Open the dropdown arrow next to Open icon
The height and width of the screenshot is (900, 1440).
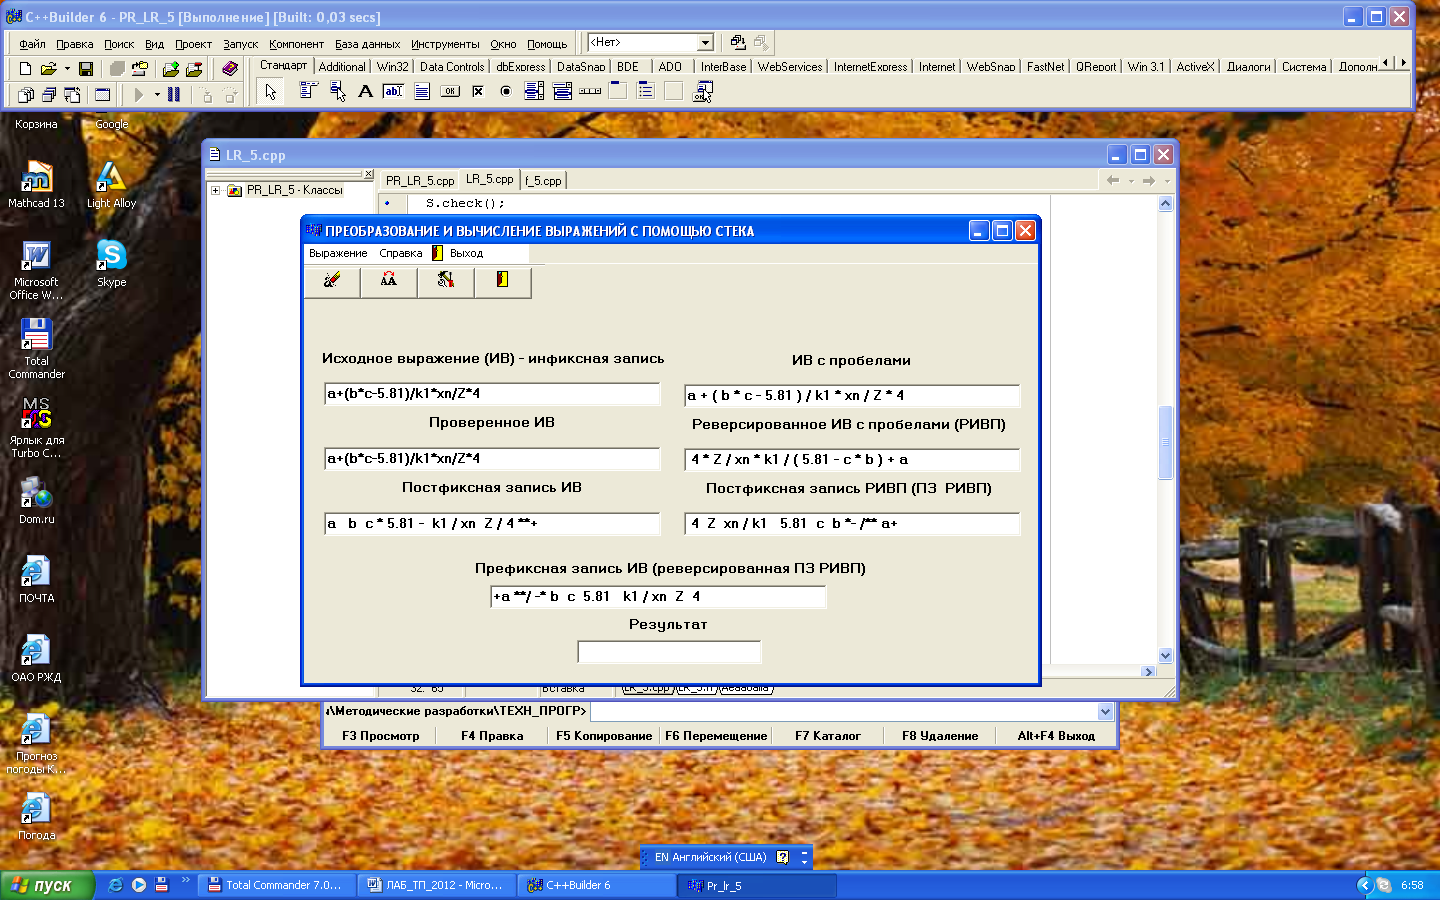click(x=67, y=68)
